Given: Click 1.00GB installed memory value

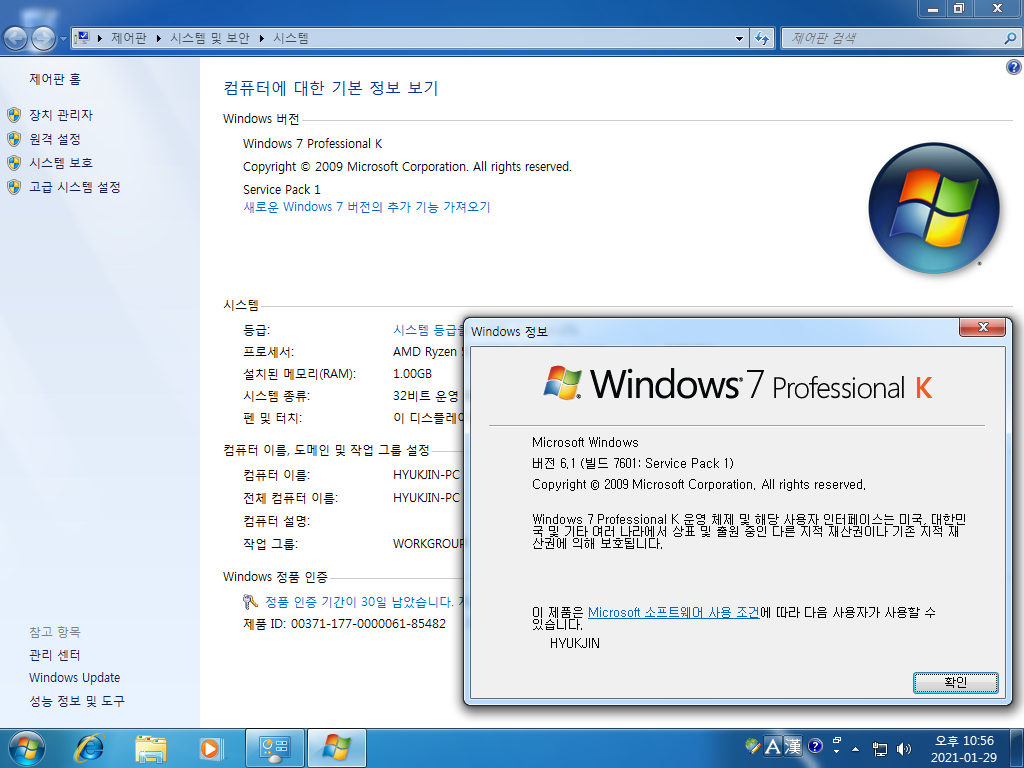Looking at the screenshot, I should pos(412,374).
